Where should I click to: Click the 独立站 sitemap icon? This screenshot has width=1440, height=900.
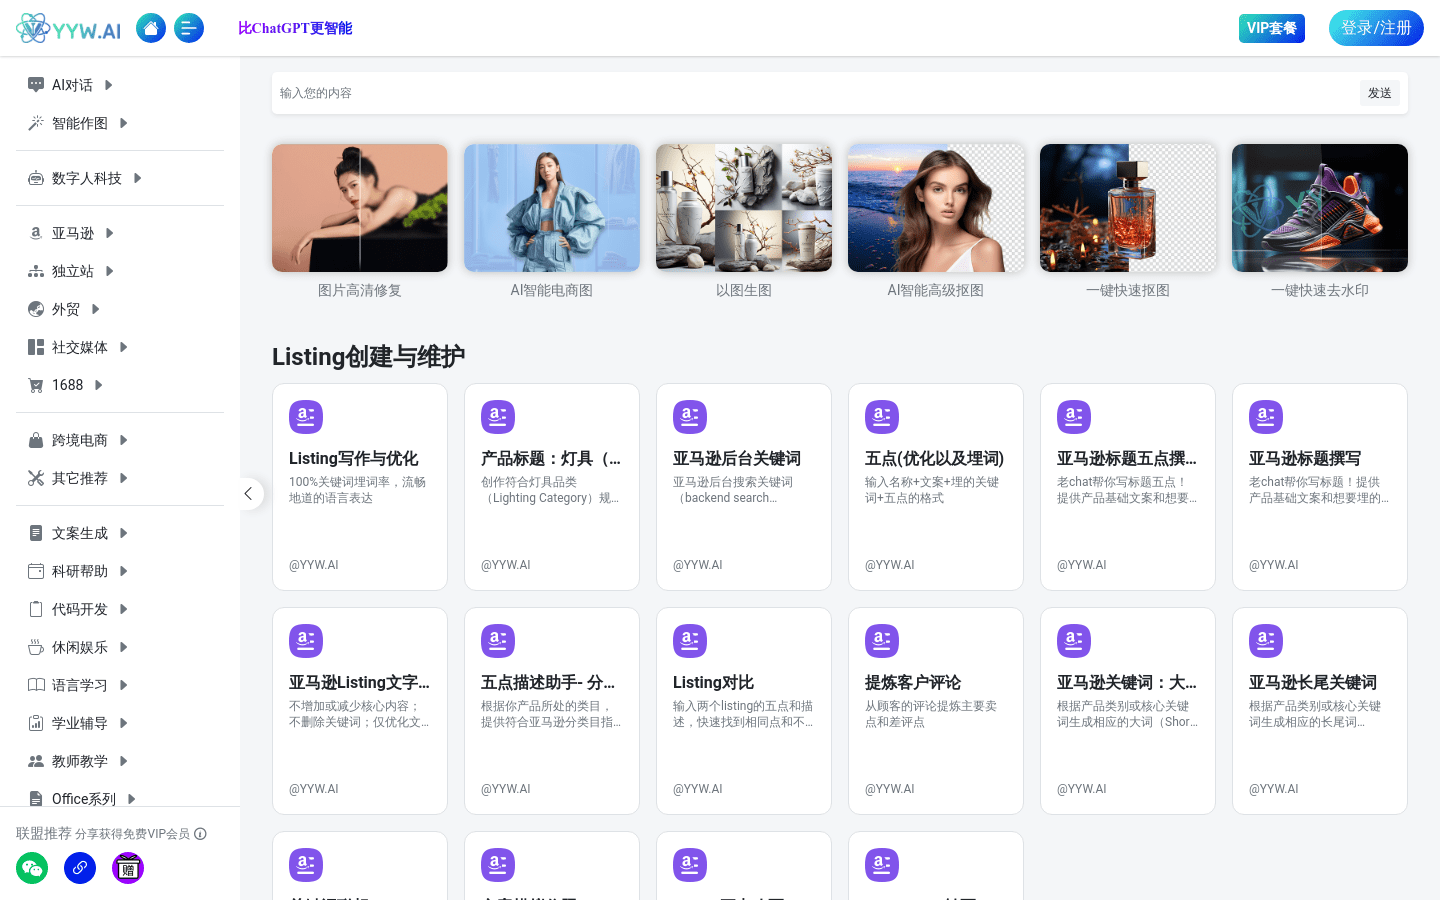pyautogui.click(x=36, y=271)
